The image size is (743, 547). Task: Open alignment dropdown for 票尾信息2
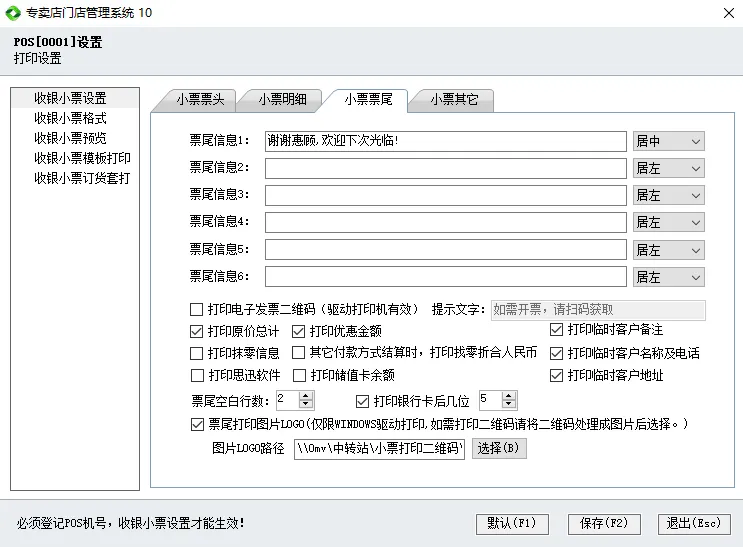(669, 168)
